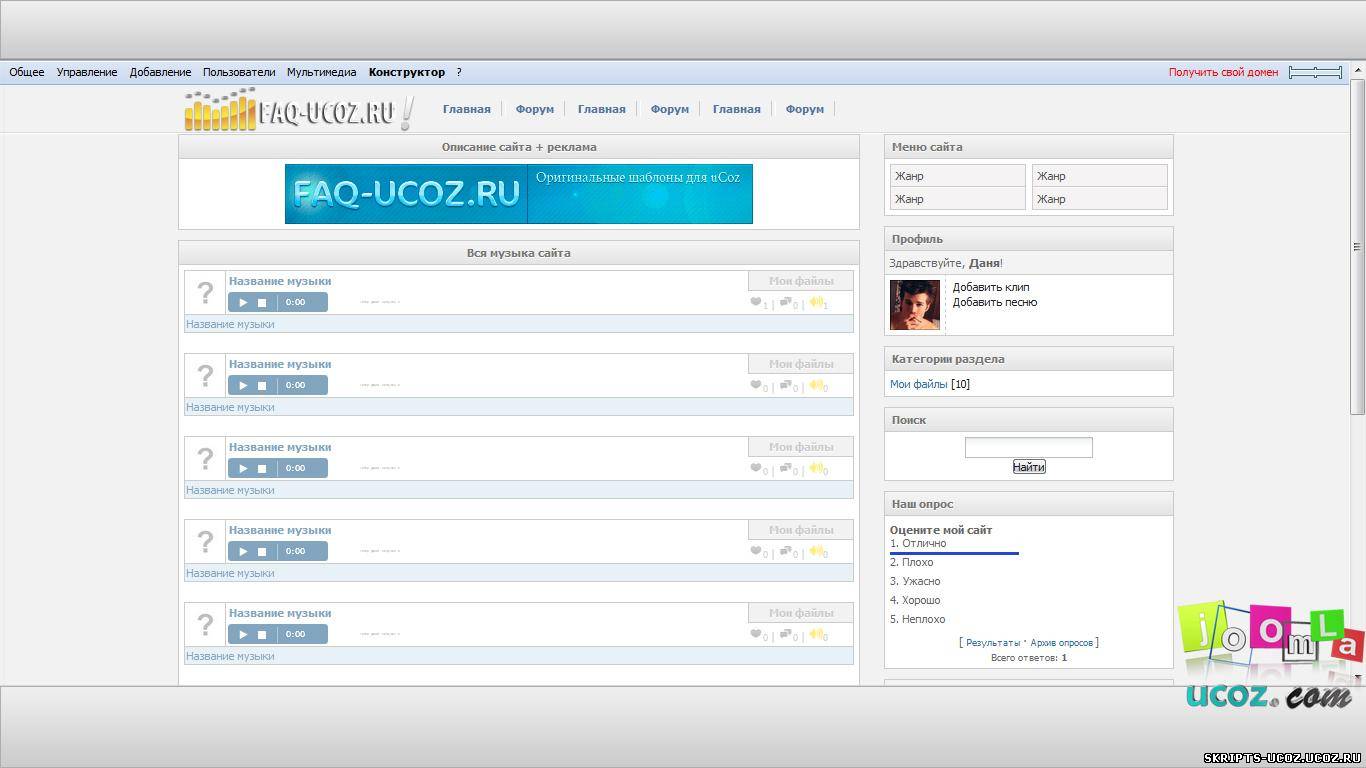The height and width of the screenshot is (768, 1366).
Task: Stop the fifth music entry player
Action: (262, 634)
